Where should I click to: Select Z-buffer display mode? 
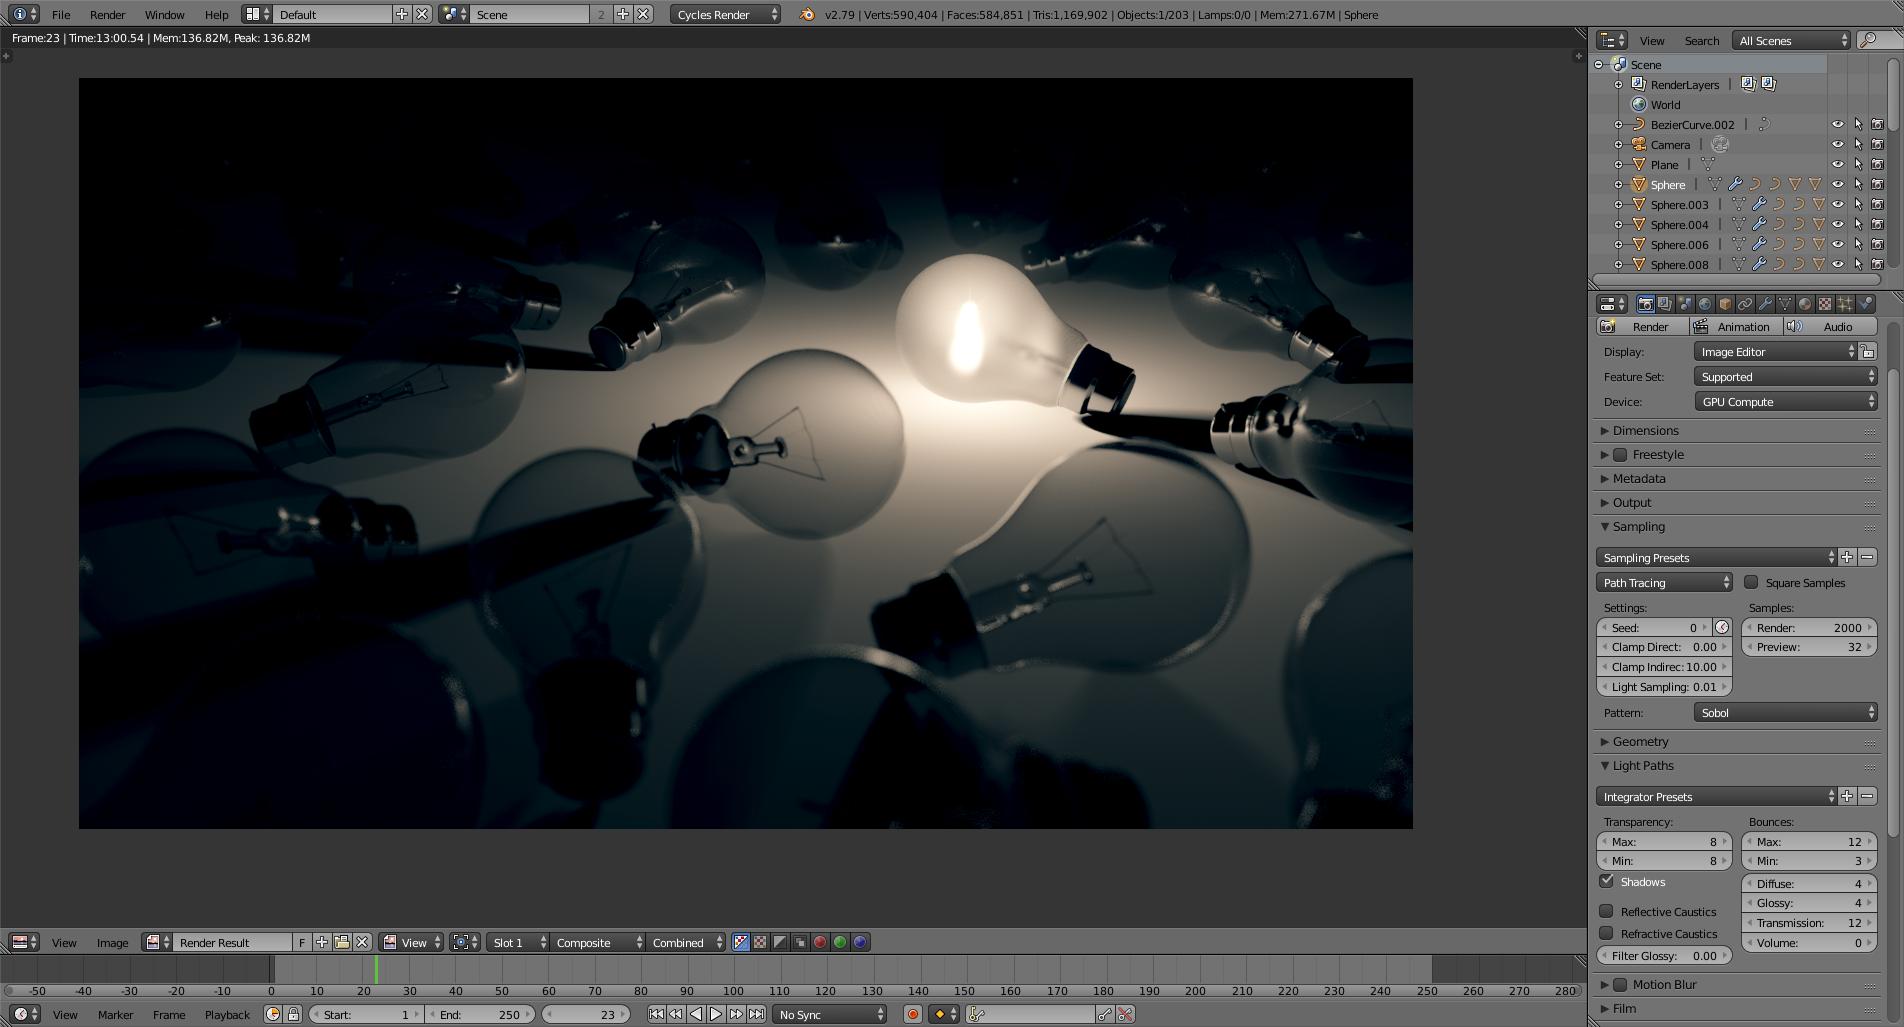coord(800,942)
